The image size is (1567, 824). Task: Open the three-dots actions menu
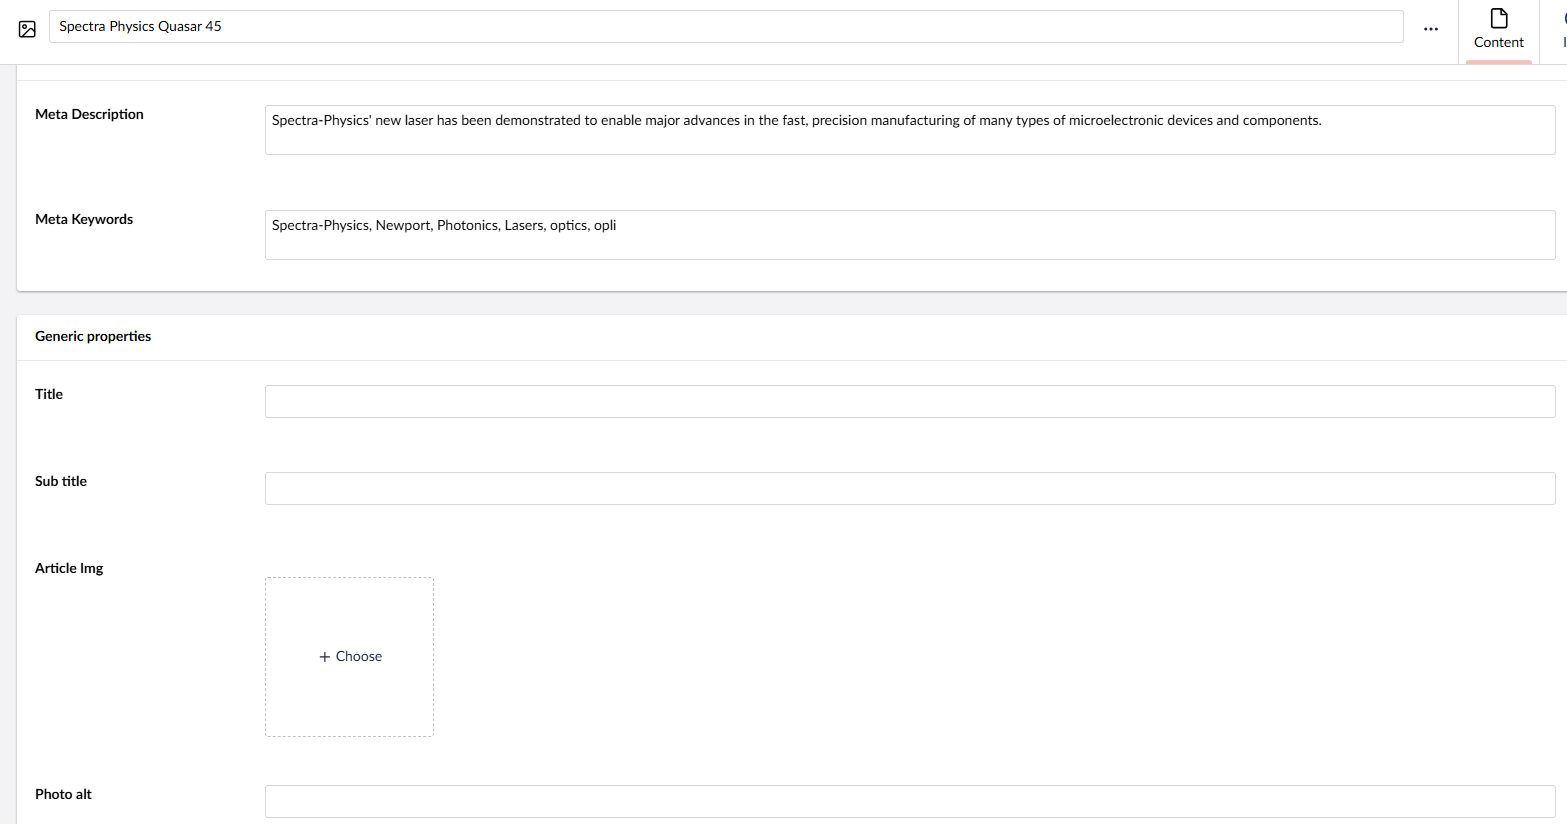tap(1430, 29)
